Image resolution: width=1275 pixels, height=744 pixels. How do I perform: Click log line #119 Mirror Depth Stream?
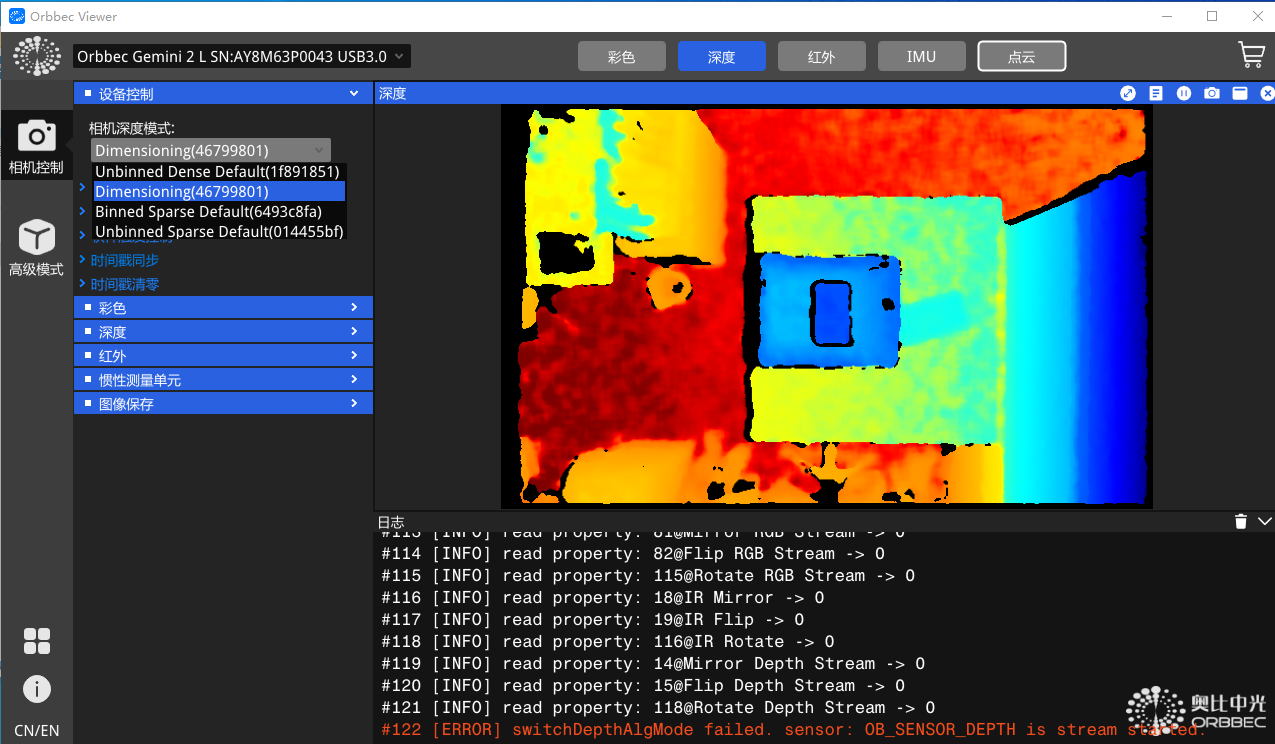tap(653, 664)
